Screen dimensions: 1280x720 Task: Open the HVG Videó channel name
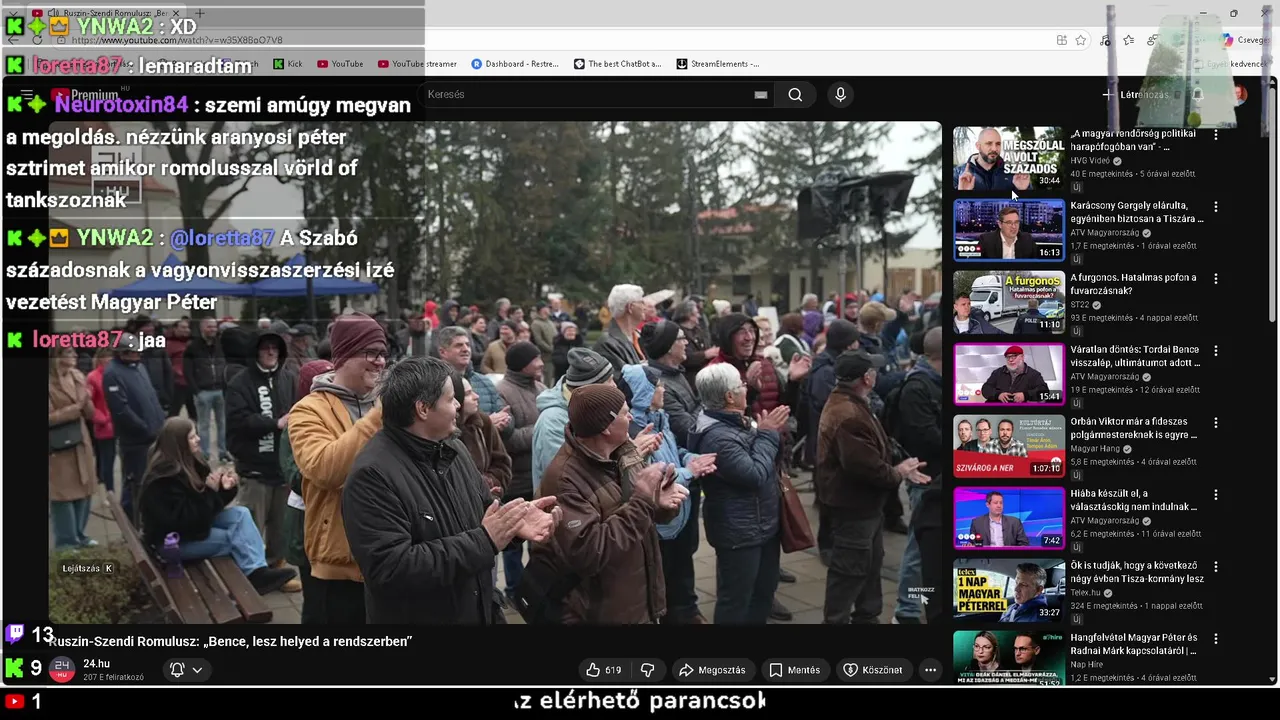pyautogui.click(x=1090, y=161)
